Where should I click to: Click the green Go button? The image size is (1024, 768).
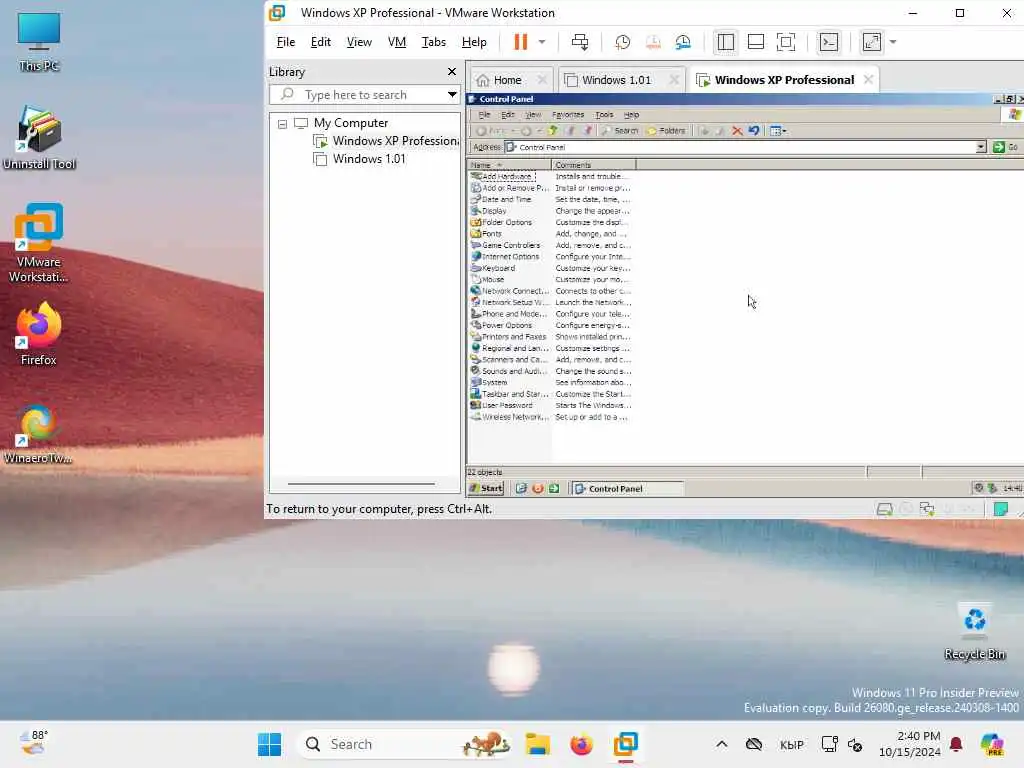pyautogui.click(x=1005, y=147)
